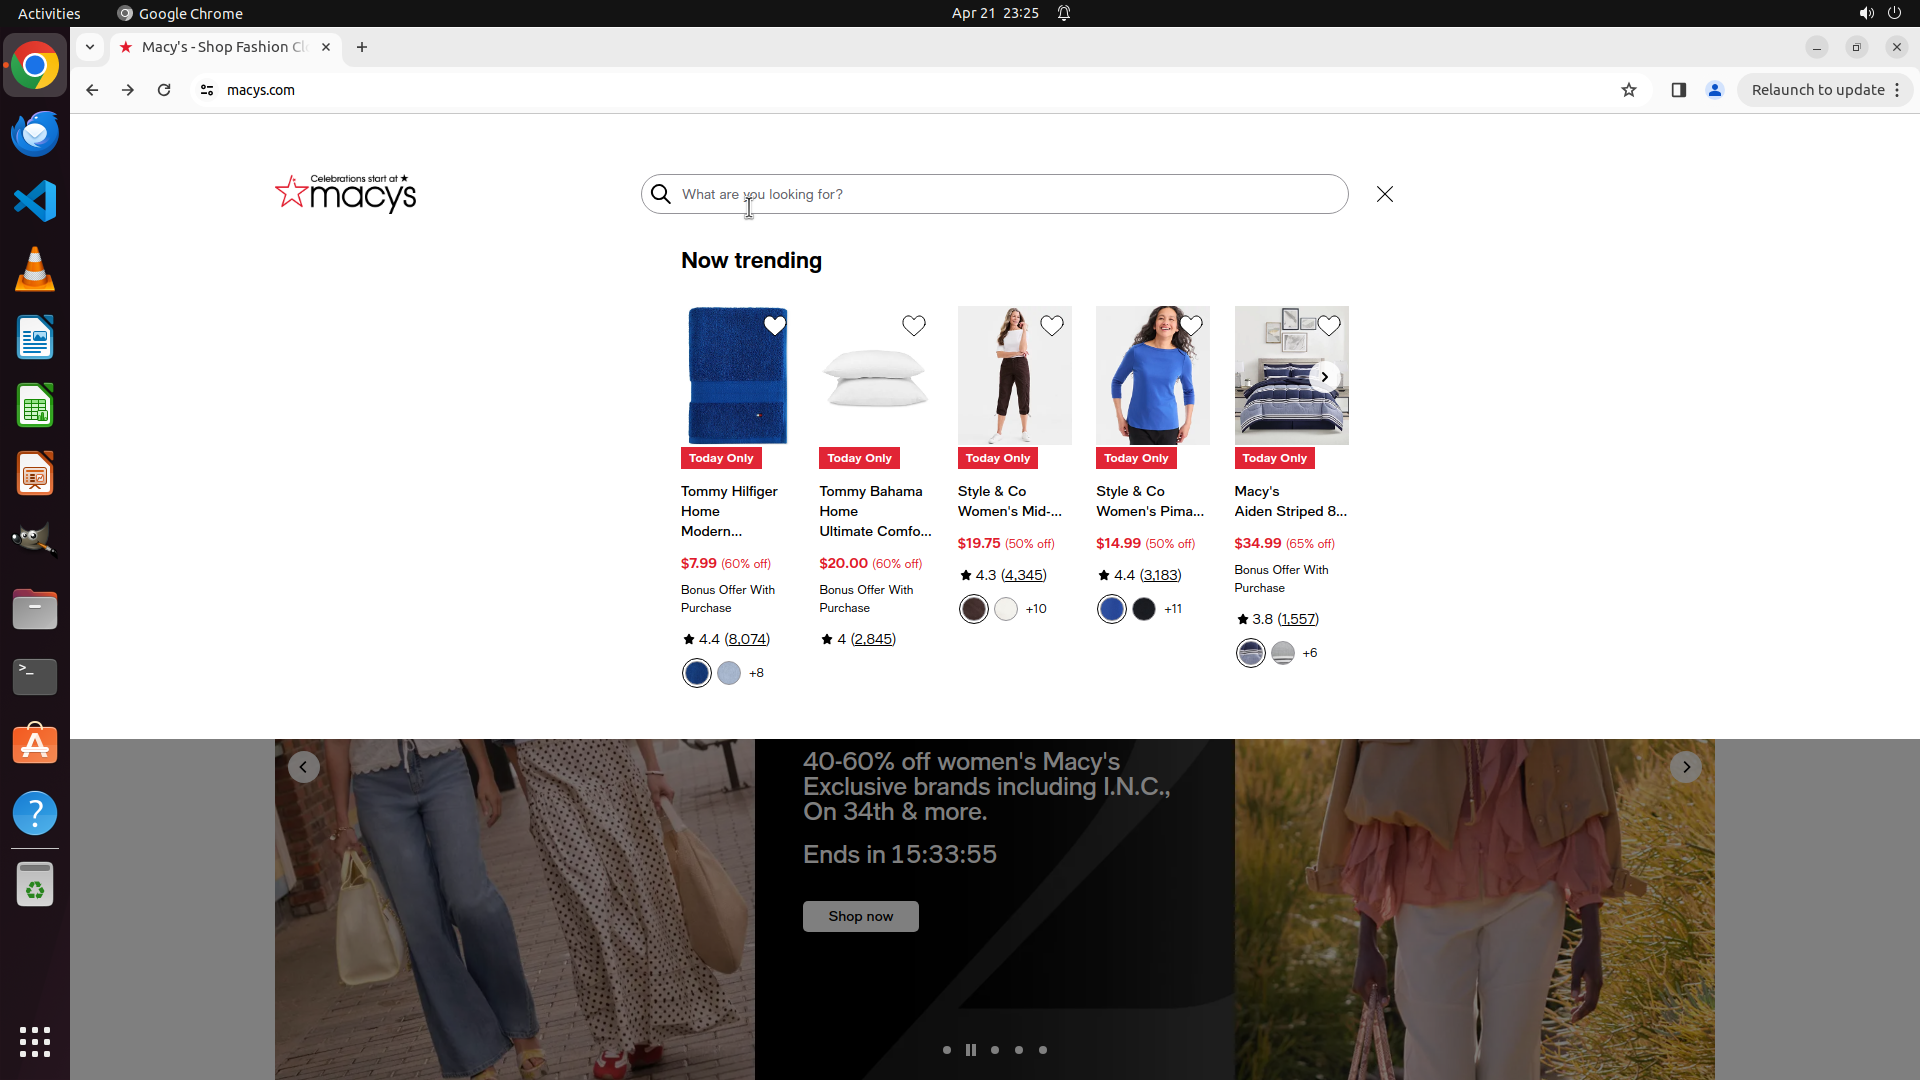Open the 8,074 reviews link

pos(747,639)
